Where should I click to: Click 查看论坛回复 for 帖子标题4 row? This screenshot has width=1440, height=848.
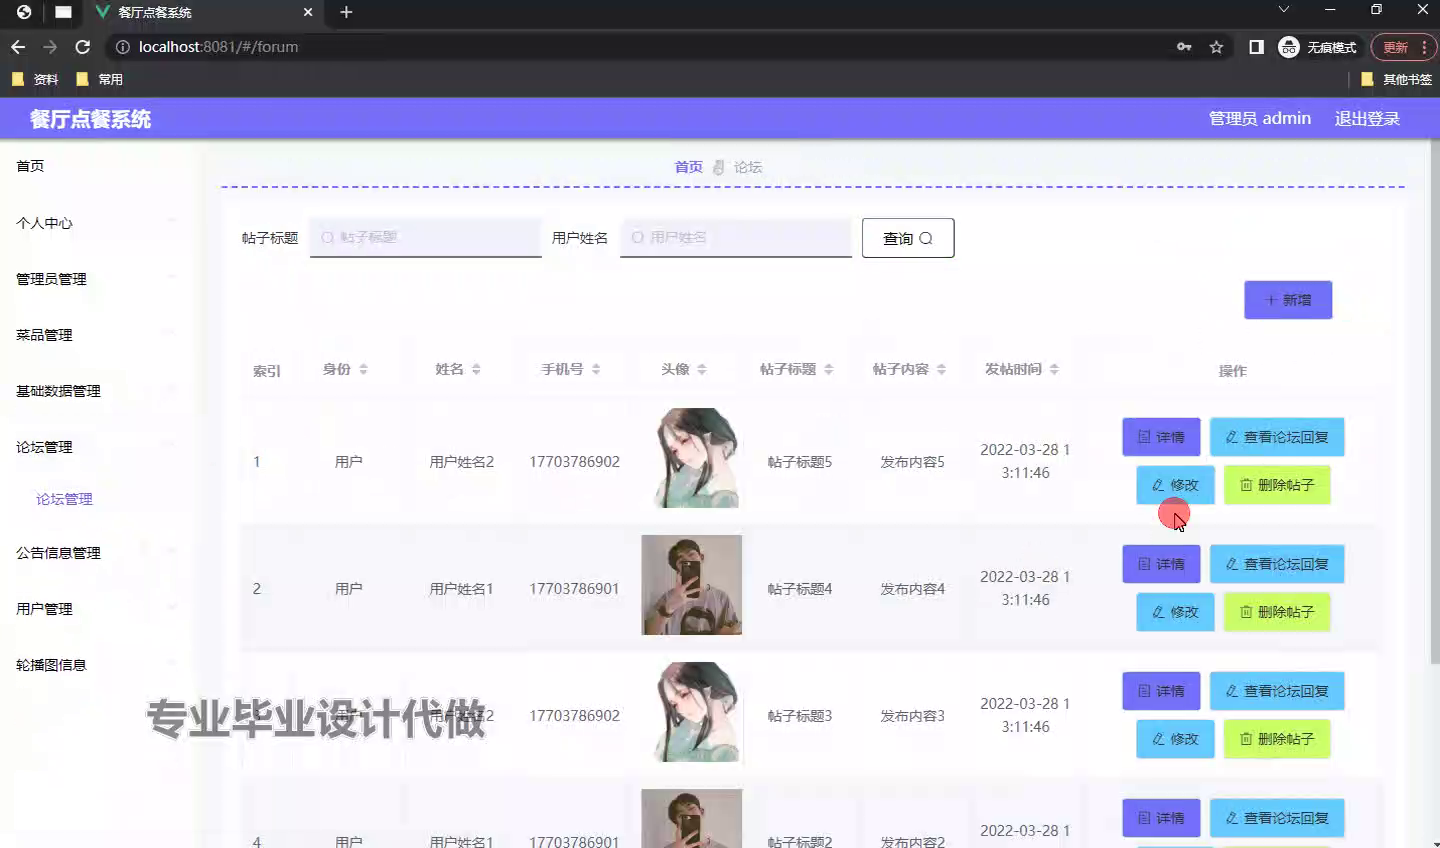pos(1277,564)
